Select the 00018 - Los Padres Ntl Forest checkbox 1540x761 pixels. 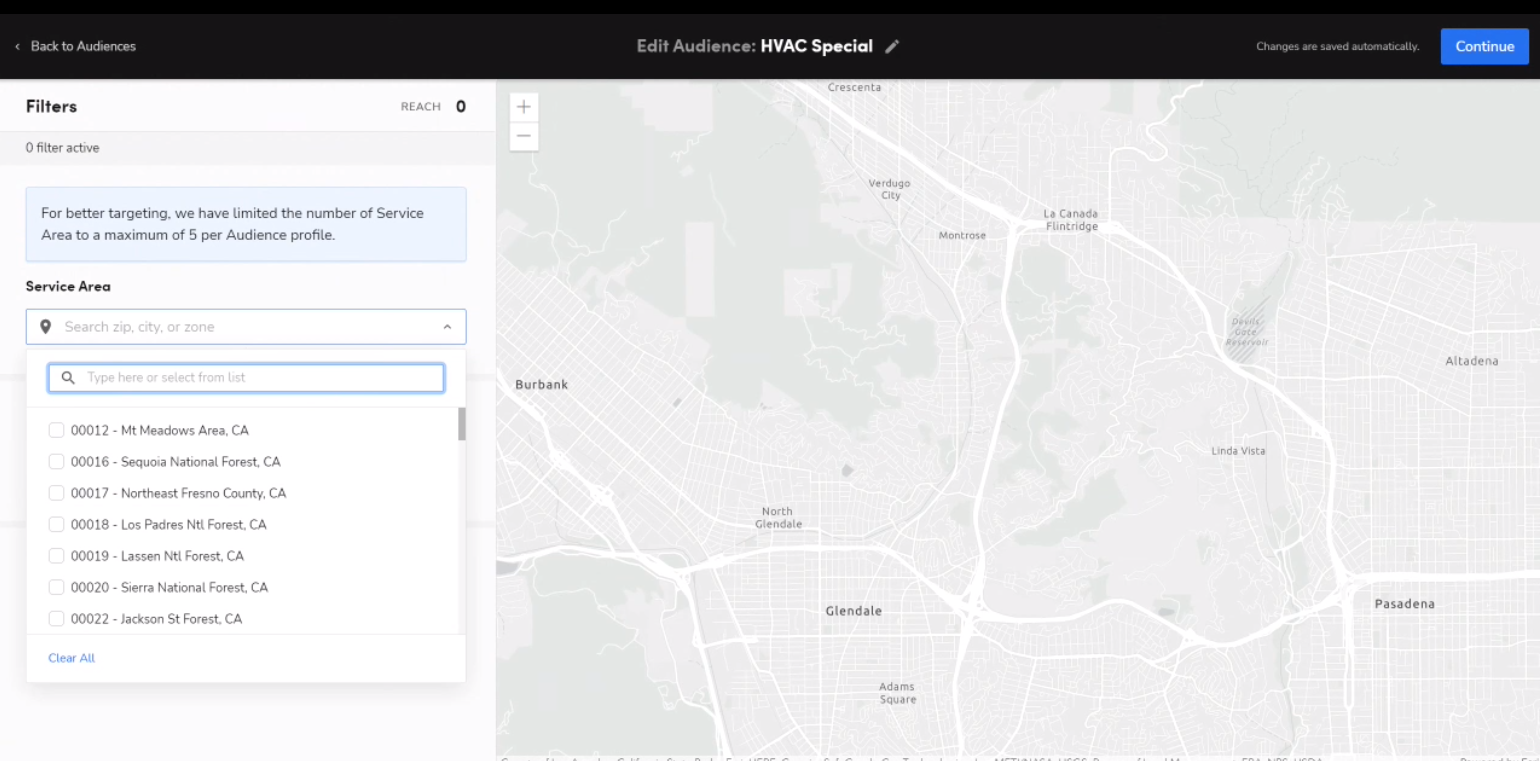[x=57, y=525]
